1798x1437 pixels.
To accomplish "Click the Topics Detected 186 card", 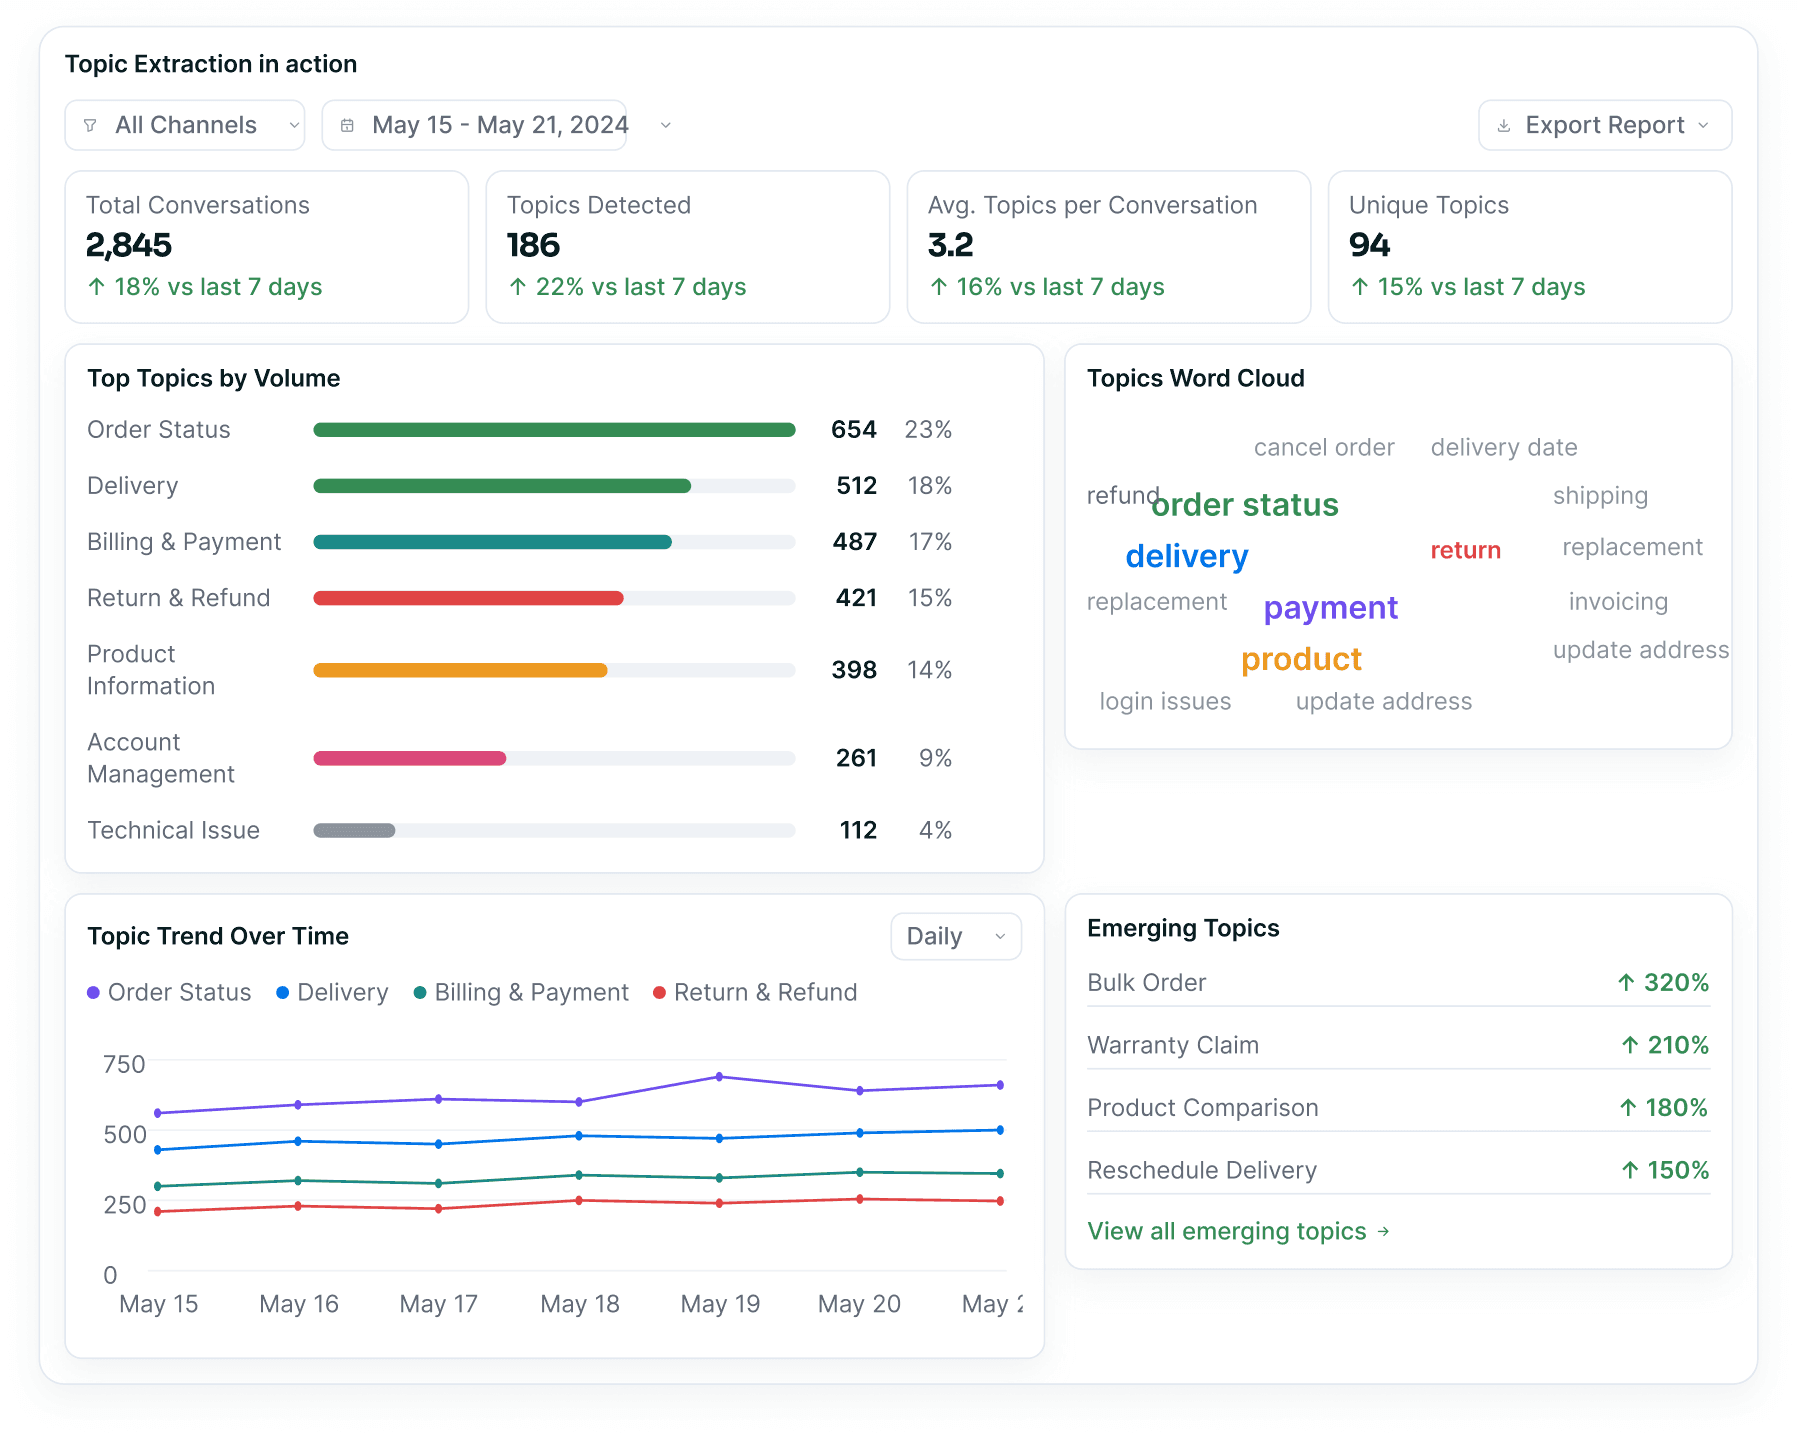I will pyautogui.click(x=688, y=247).
